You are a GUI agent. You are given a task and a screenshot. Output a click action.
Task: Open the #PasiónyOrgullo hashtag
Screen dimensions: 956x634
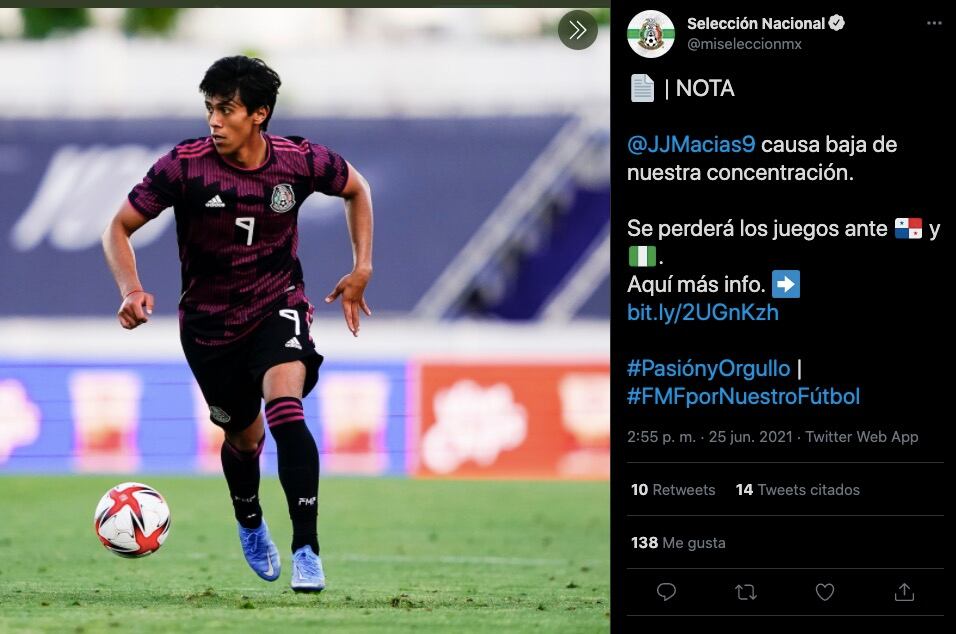point(708,368)
